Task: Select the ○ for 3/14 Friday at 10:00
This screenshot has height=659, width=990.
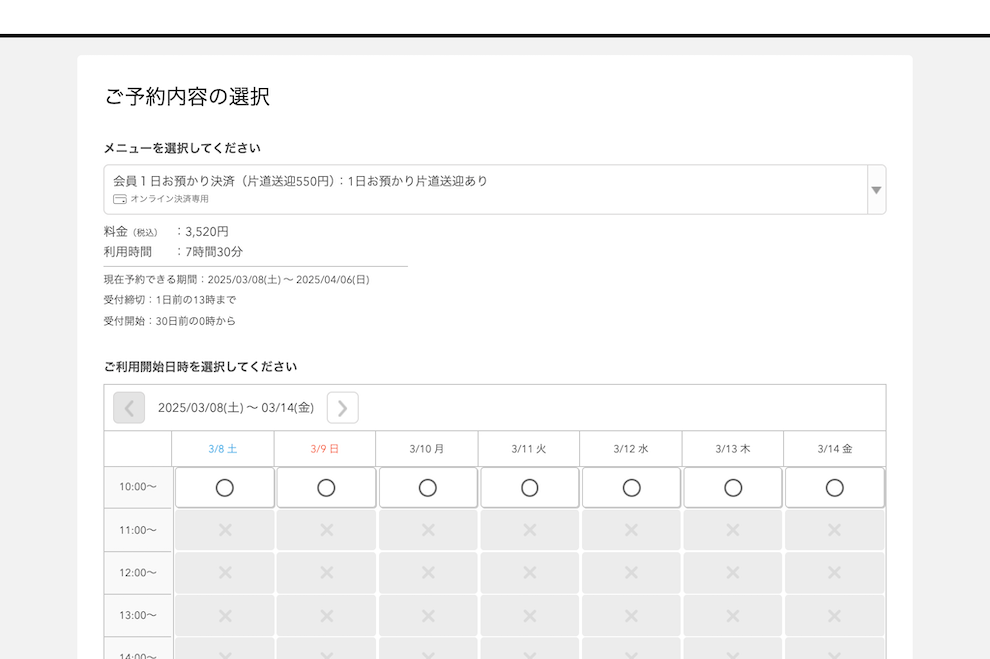Action: [835, 487]
